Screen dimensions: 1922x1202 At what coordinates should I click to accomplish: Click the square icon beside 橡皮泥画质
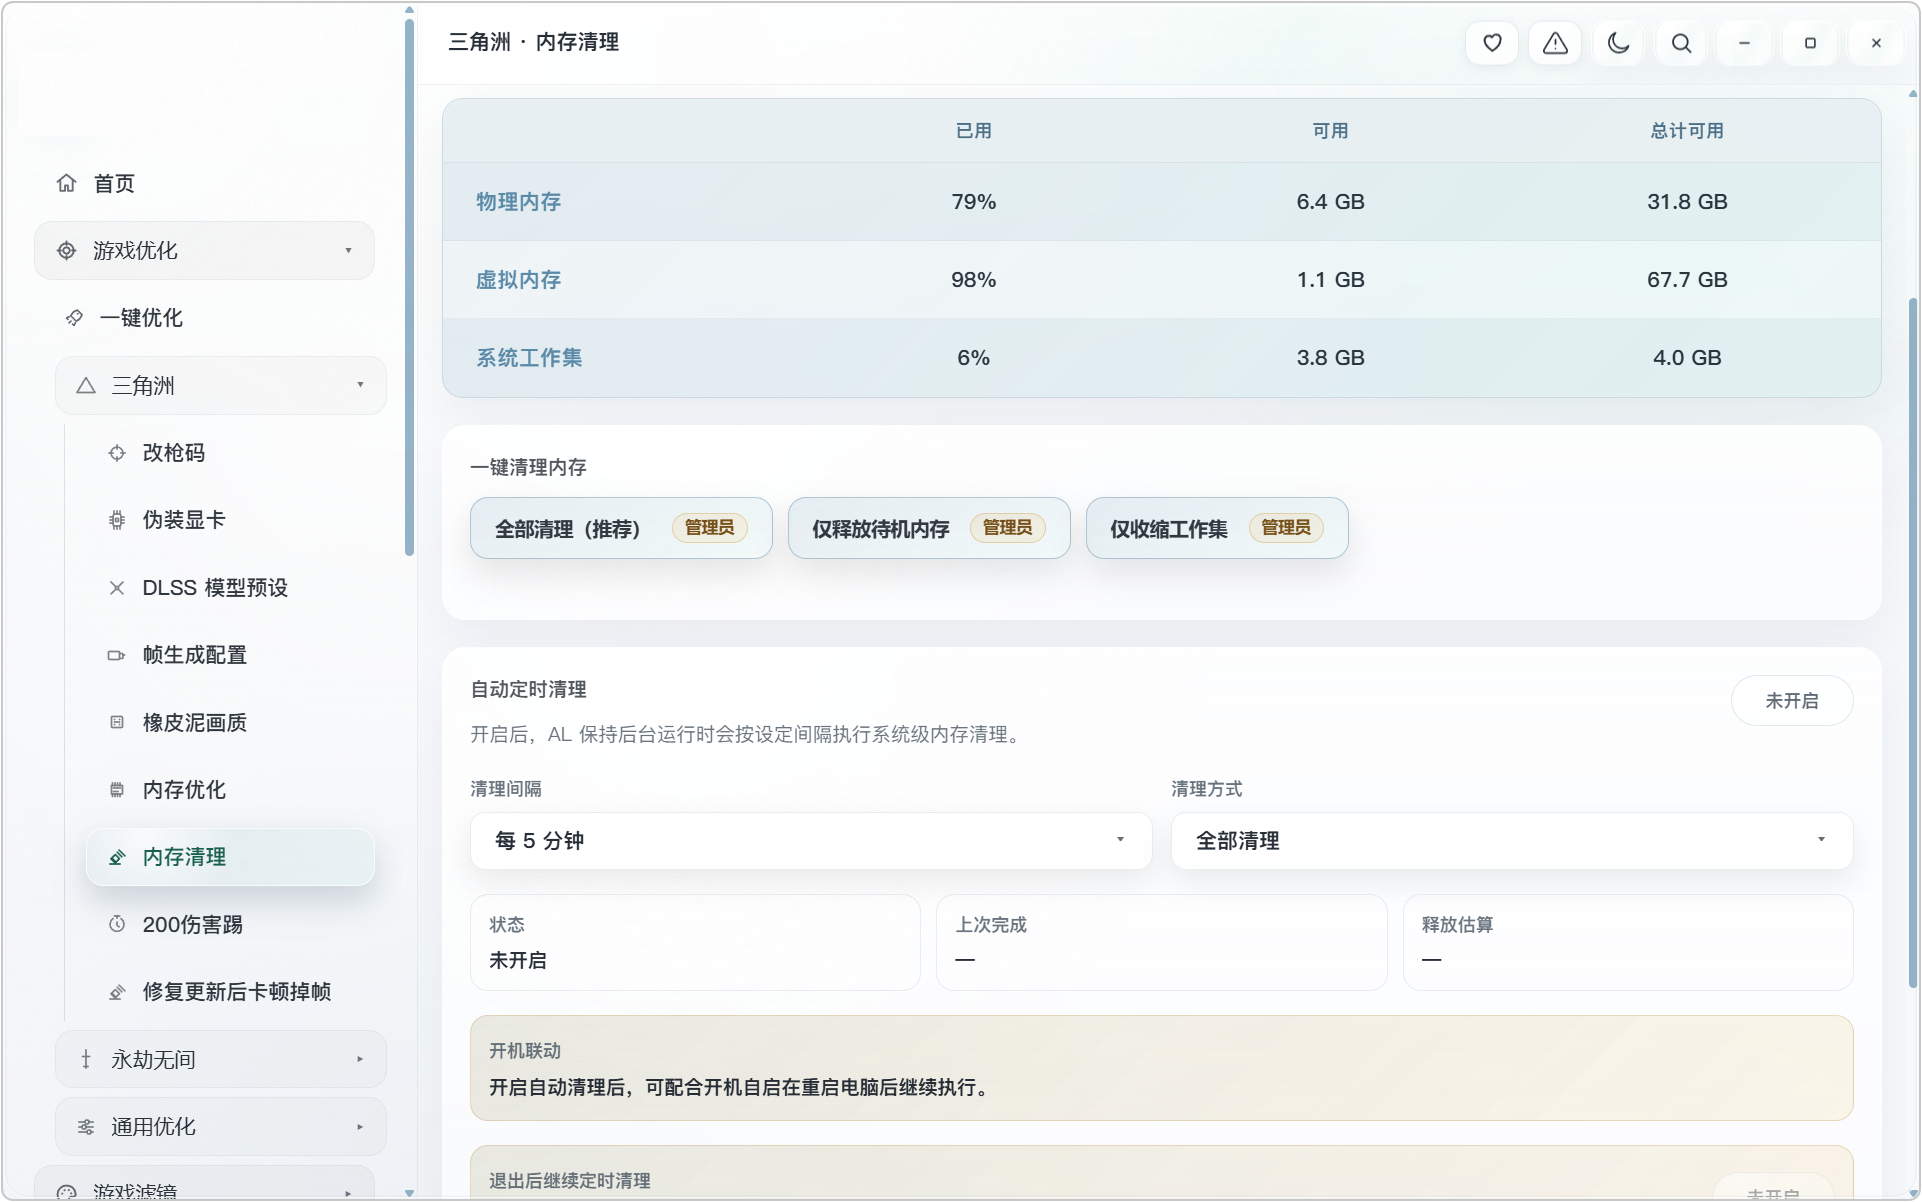click(x=117, y=722)
